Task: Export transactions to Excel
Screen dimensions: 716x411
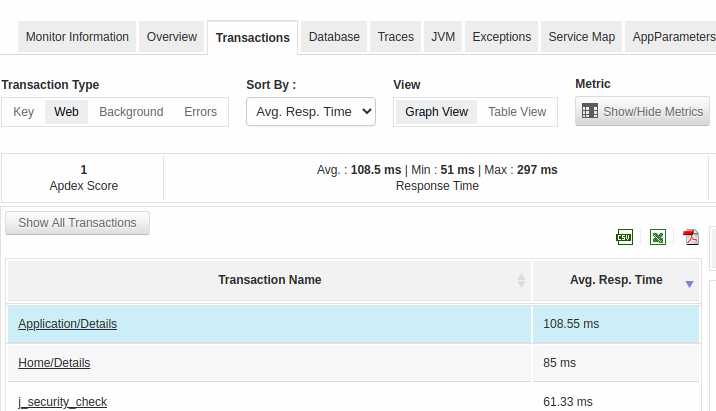Action: (658, 237)
